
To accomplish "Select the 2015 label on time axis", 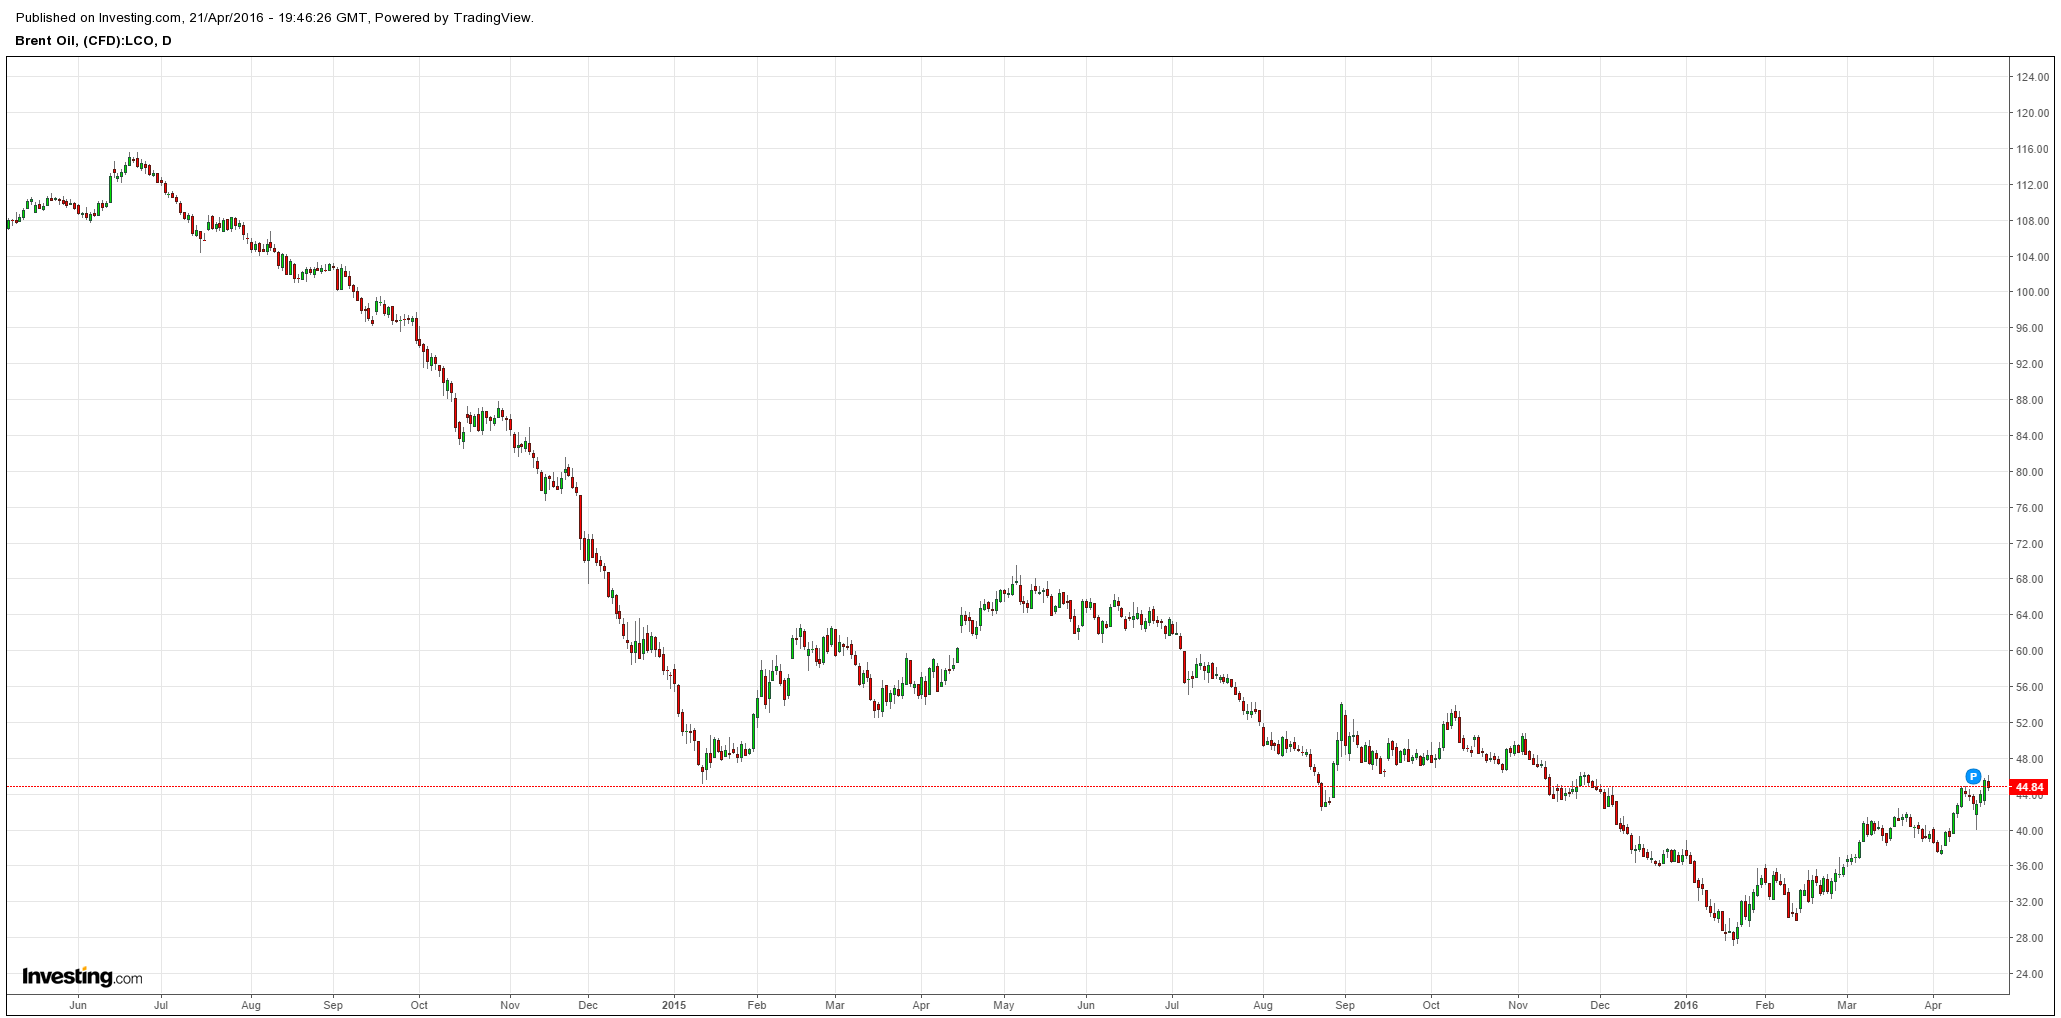I will click(674, 1005).
